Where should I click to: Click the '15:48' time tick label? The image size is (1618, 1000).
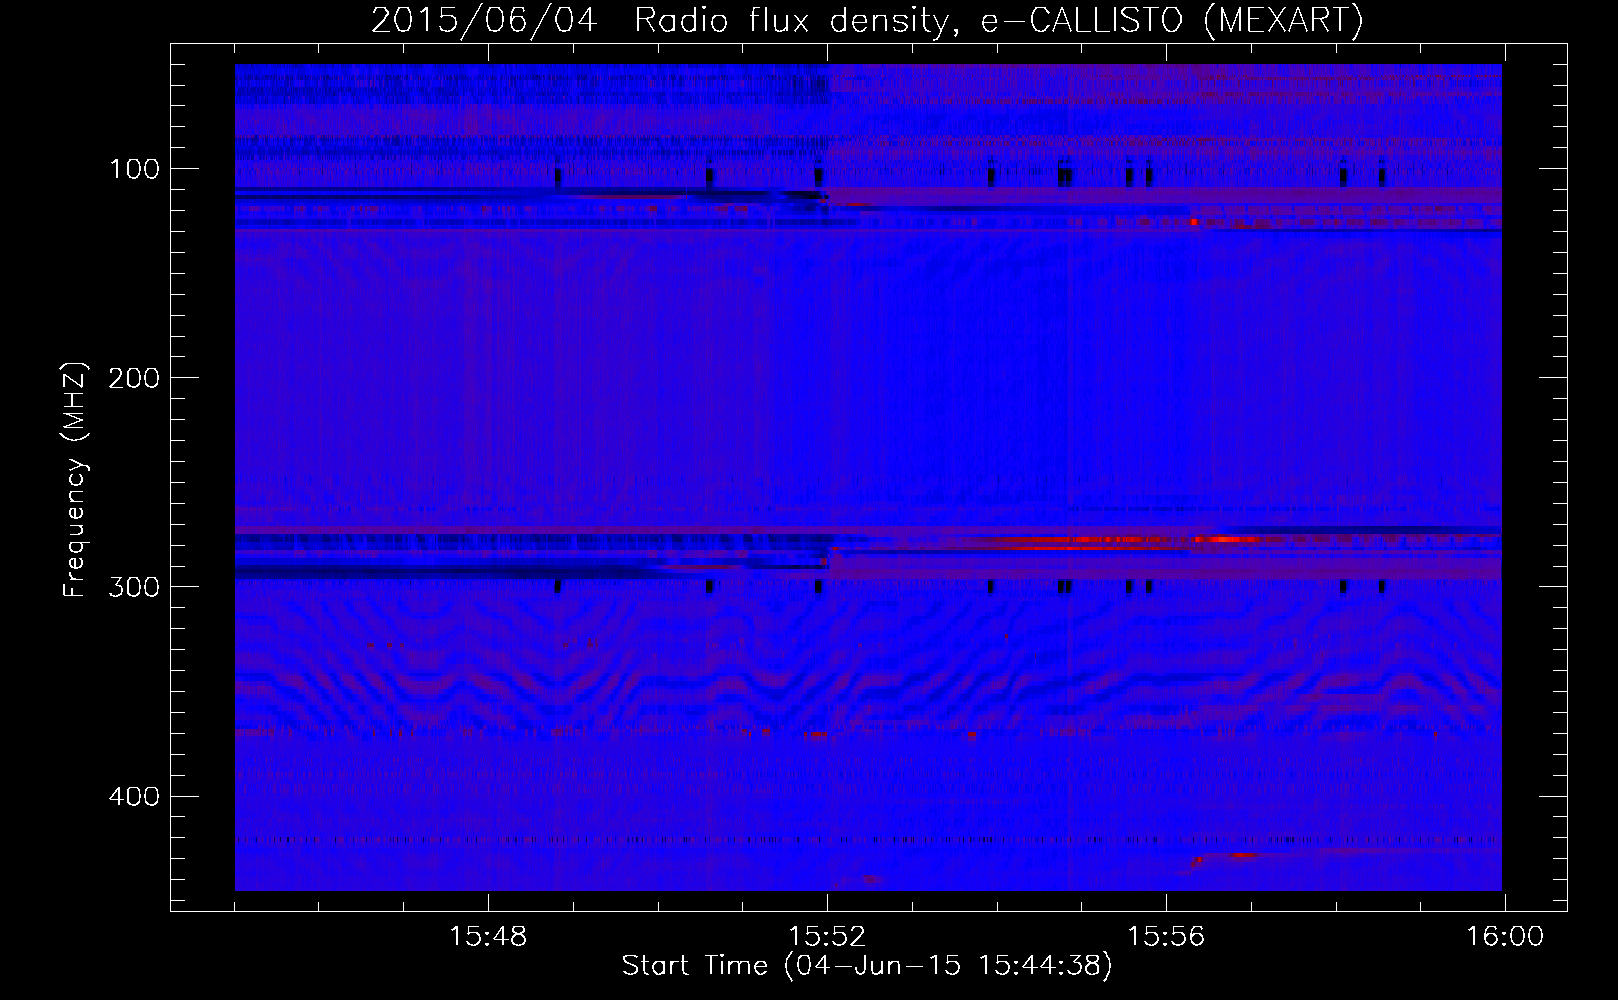tap(488, 937)
